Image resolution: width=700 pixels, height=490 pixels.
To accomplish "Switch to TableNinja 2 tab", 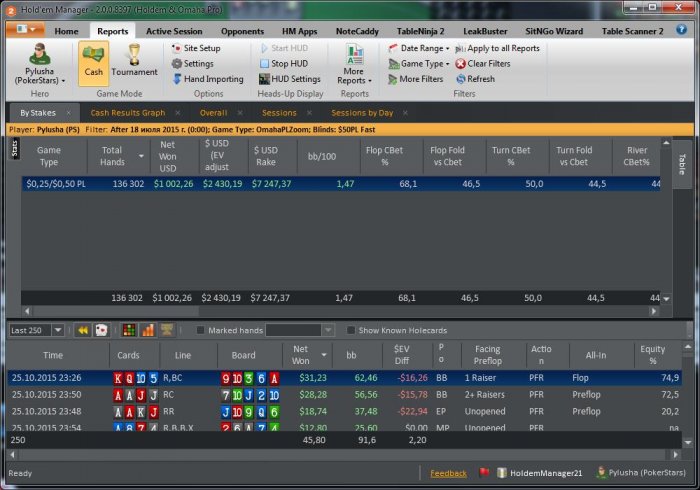I will 421,31.
